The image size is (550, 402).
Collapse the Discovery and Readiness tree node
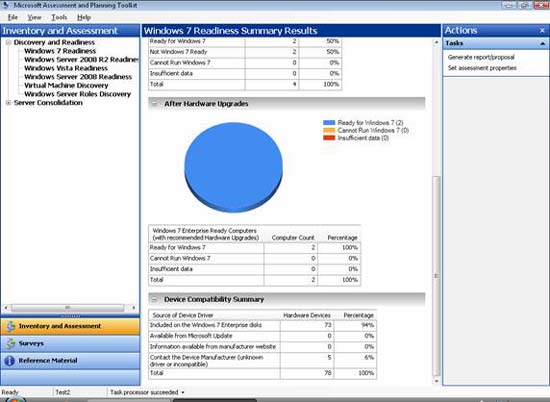(8, 42)
